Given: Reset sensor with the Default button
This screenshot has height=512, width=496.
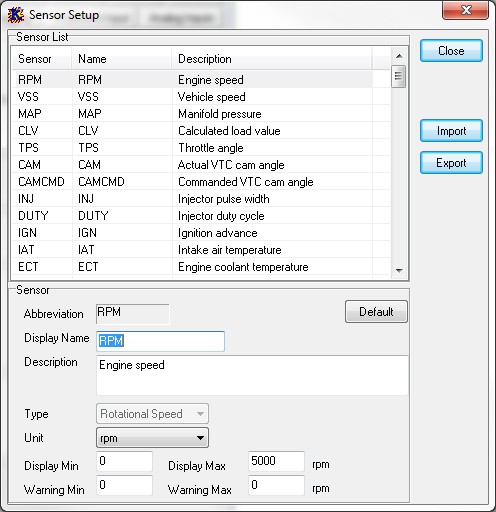Looking at the screenshot, I should pos(376,312).
